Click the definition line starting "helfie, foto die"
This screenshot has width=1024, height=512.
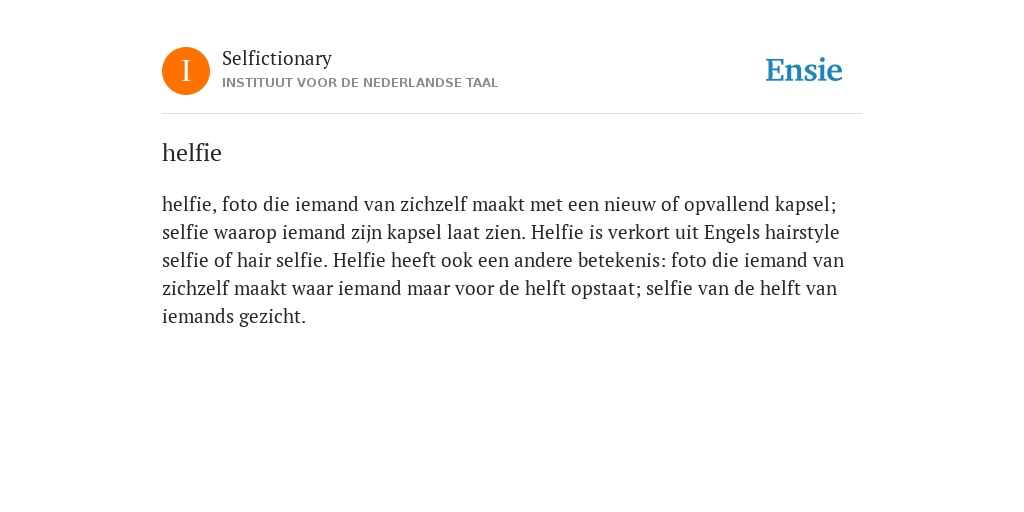point(499,205)
